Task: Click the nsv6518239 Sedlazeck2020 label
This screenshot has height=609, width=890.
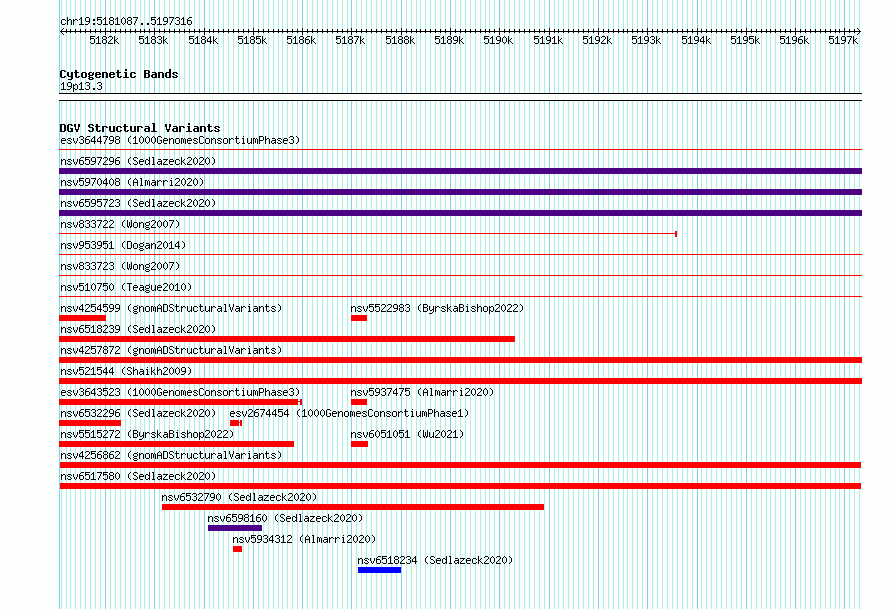Action: (138, 329)
